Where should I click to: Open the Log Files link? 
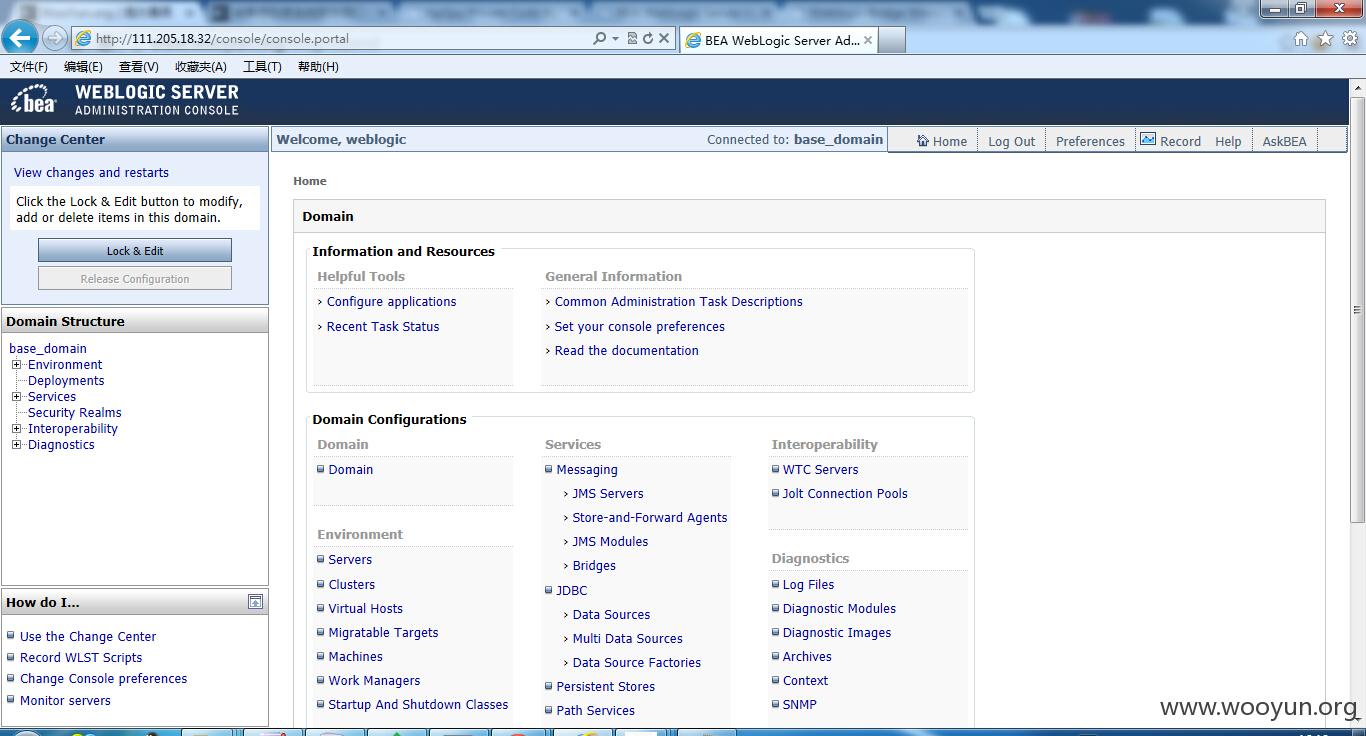coord(808,585)
